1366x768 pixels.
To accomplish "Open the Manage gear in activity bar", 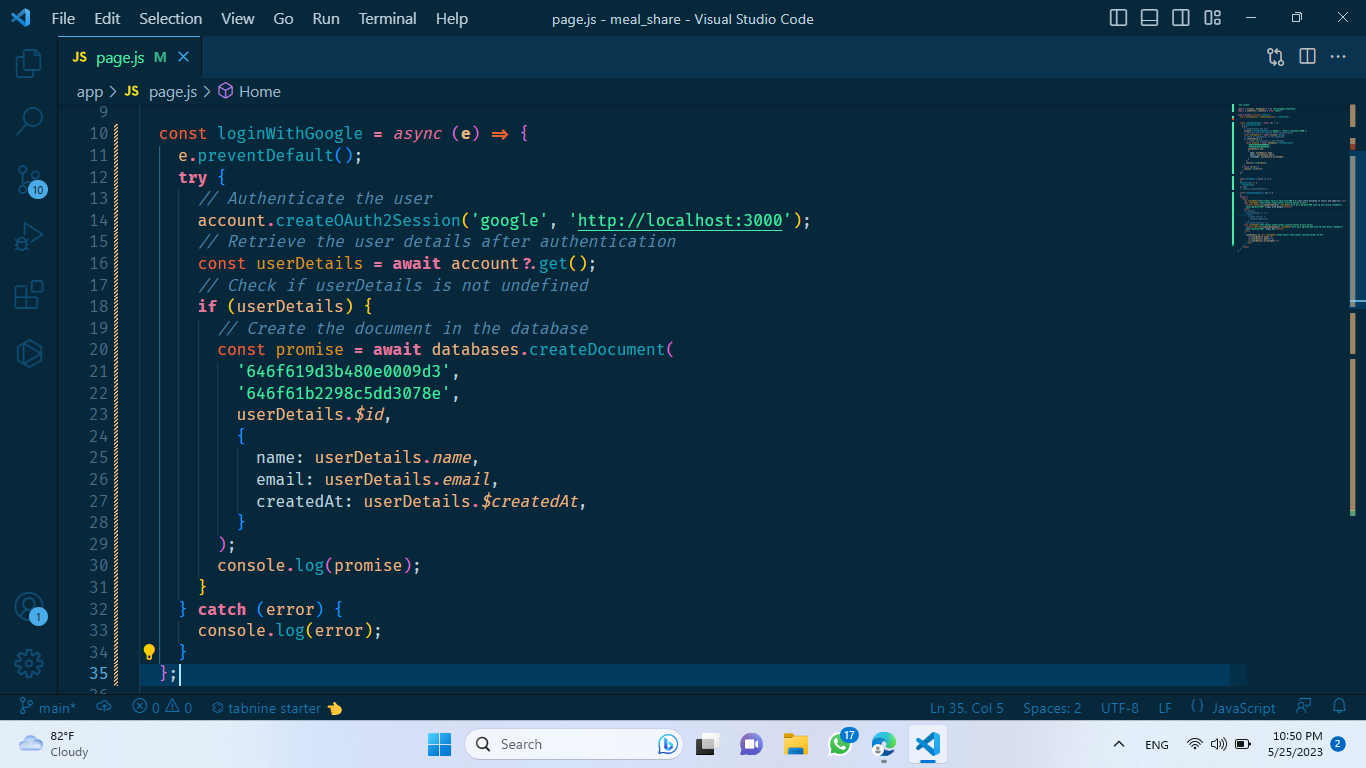I will (x=29, y=663).
